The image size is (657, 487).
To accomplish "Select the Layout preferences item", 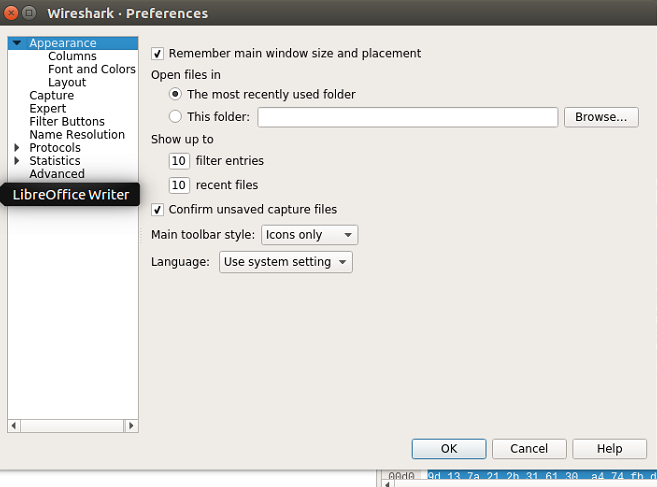I will click(x=67, y=82).
